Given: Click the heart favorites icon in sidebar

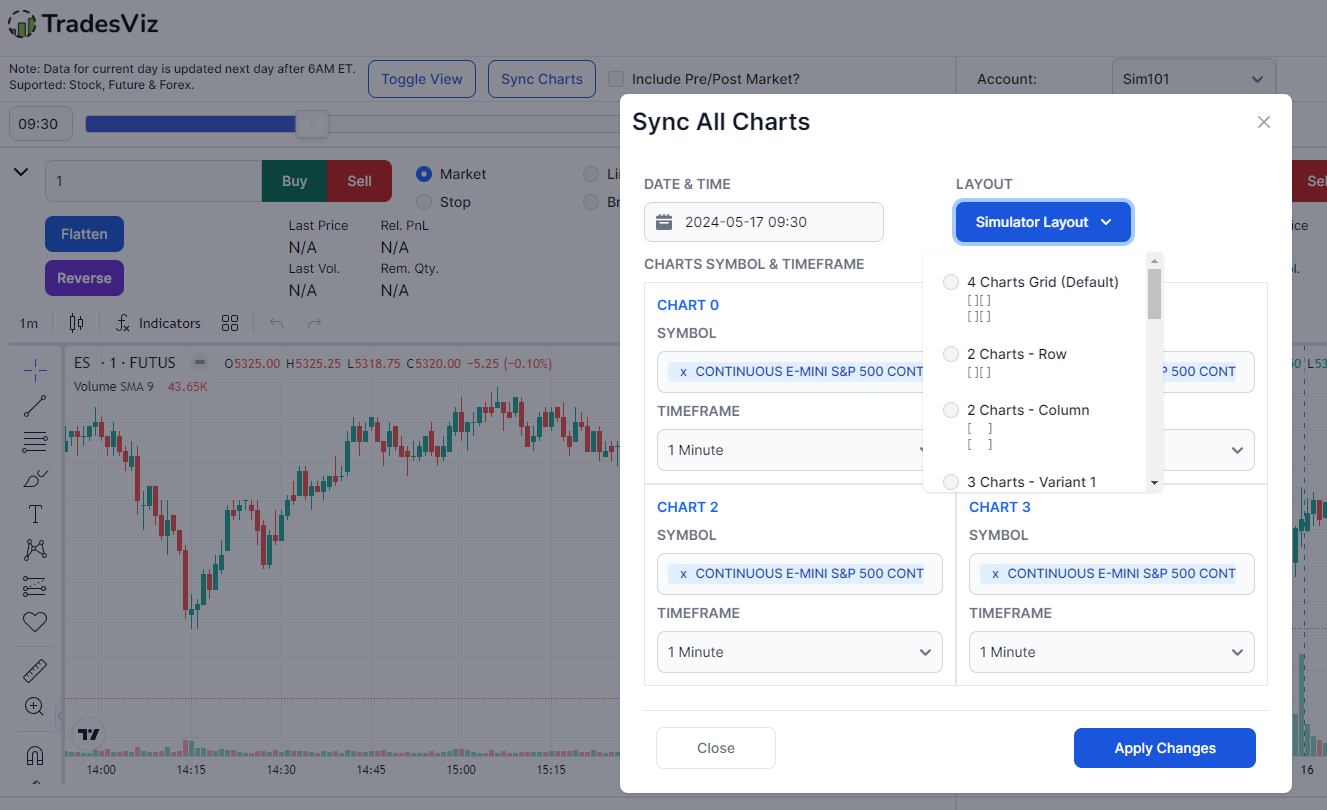Looking at the screenshot, I should pyautogui.click(x=35, y=622).
